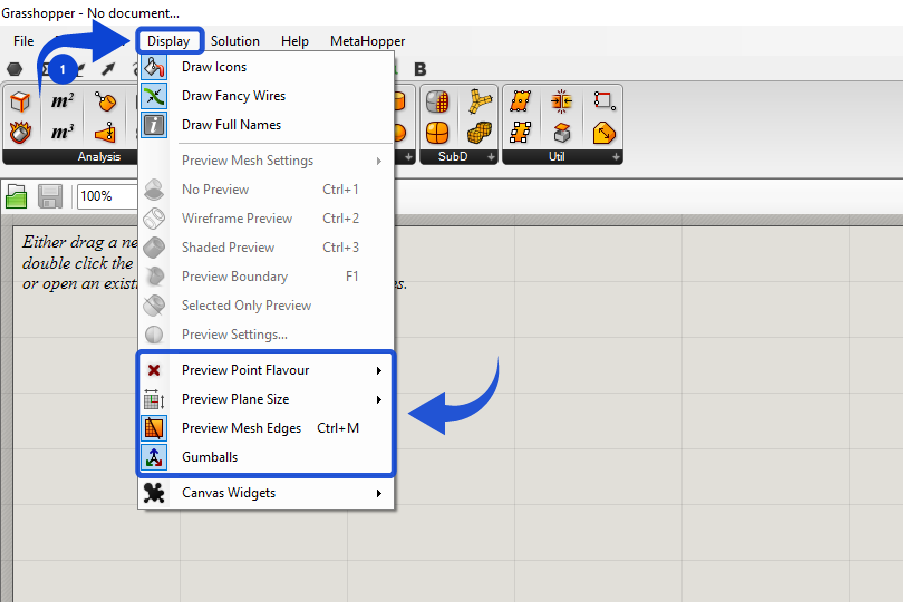Expand Preview Point Flavour submenu
The height and width of the screenshot is (603, 904).
pos(266,370)
